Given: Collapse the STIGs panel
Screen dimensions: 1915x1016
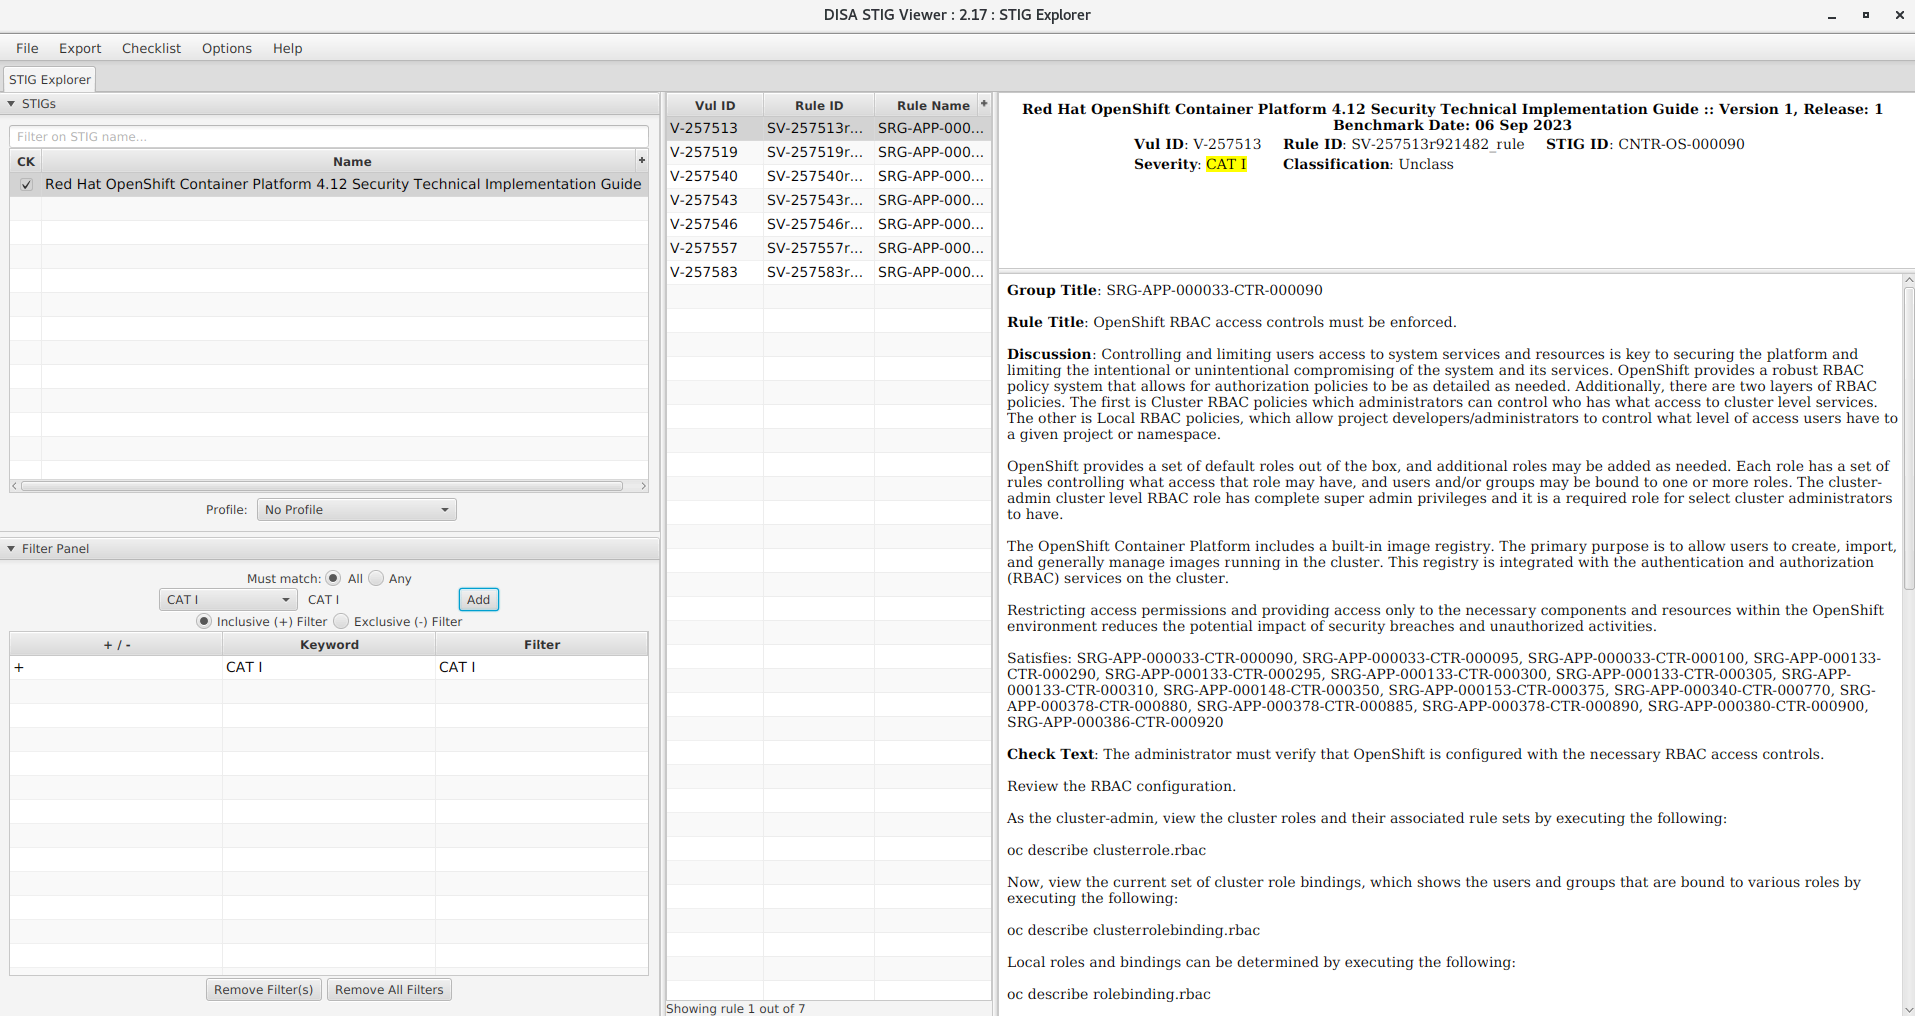Looking at the screenshot, I should coord(11,104).
